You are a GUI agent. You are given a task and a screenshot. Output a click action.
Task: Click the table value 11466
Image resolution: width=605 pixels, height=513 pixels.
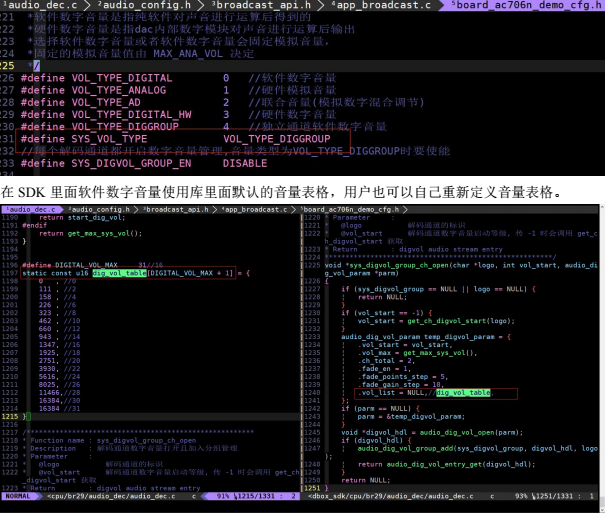click(49, 393)
